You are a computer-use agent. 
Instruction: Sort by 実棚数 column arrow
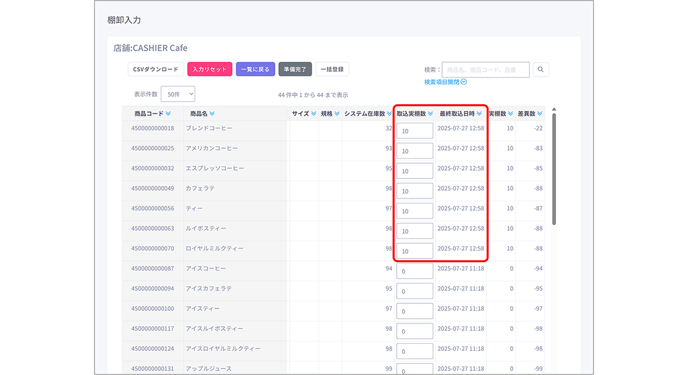pyautogui.click(x=510, y=114)
